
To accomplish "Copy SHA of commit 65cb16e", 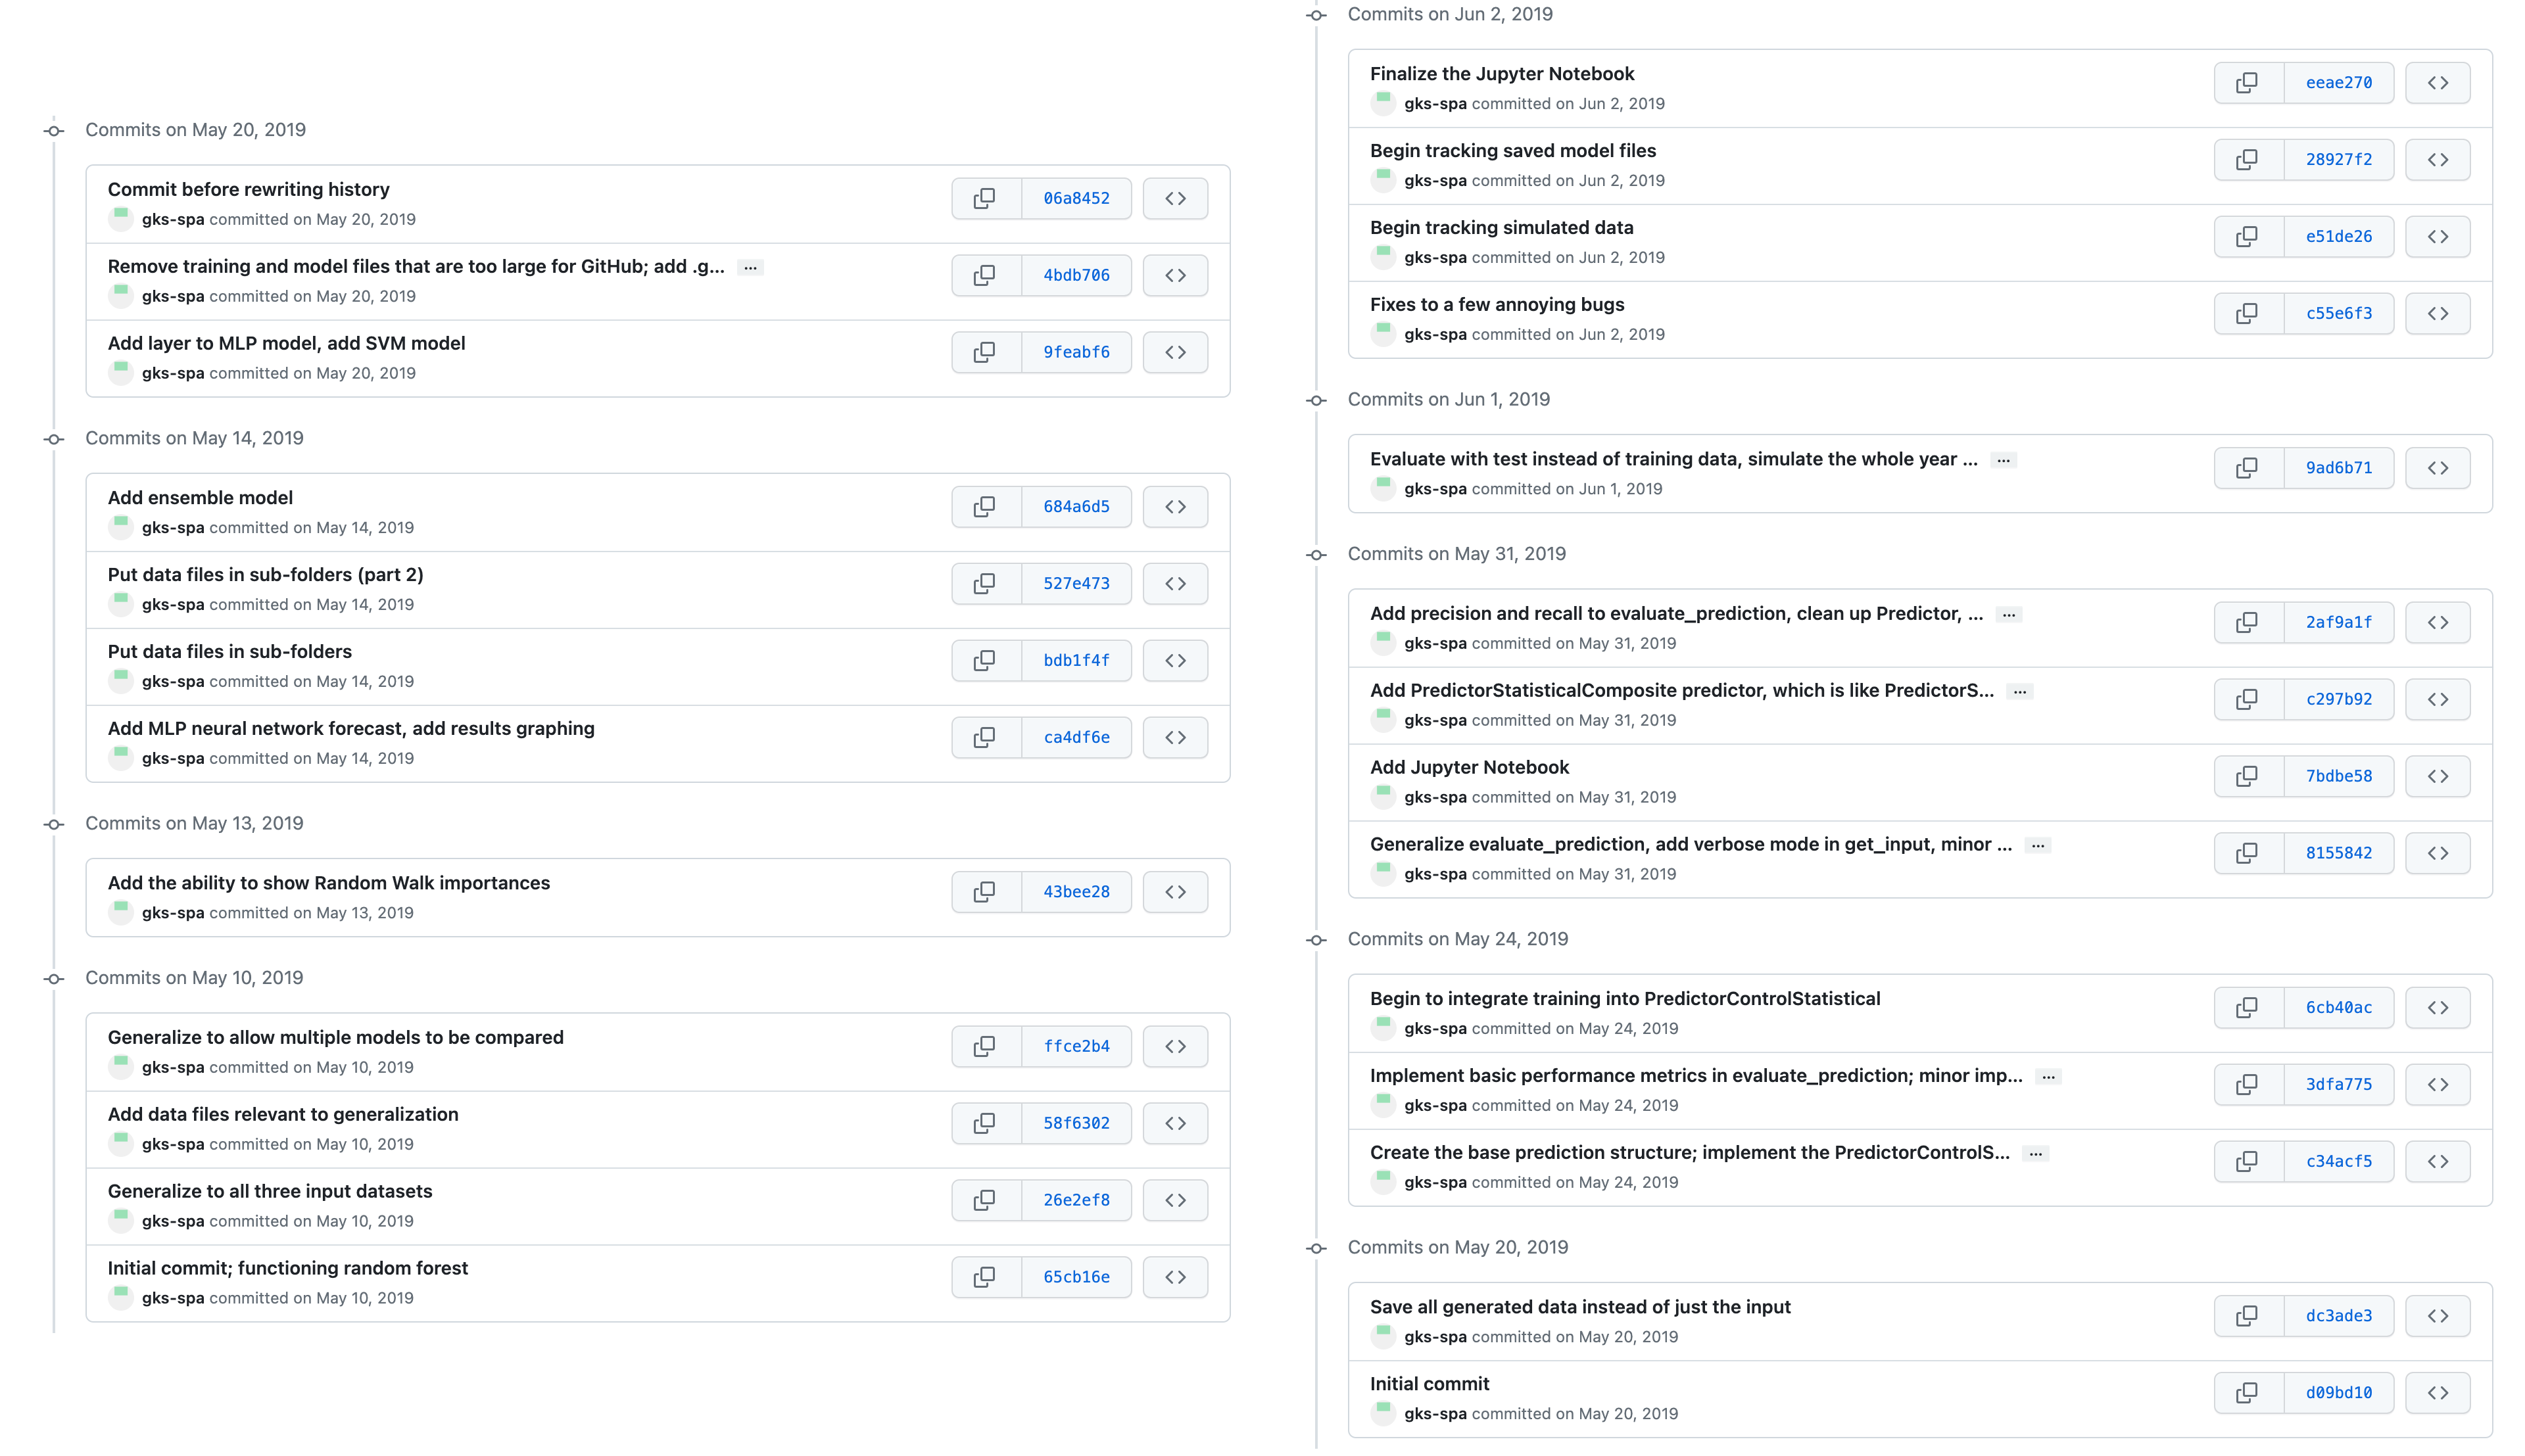I will (x=985, y=1277).
